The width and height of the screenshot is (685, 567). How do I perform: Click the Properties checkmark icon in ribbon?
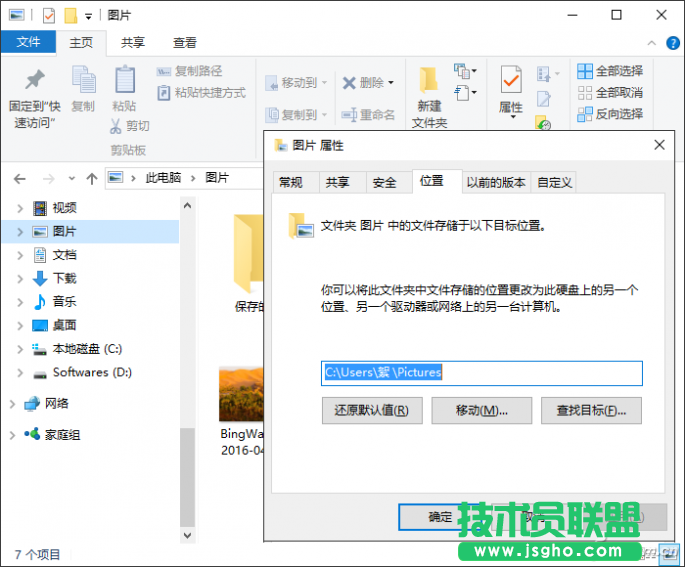coord(511,80)
